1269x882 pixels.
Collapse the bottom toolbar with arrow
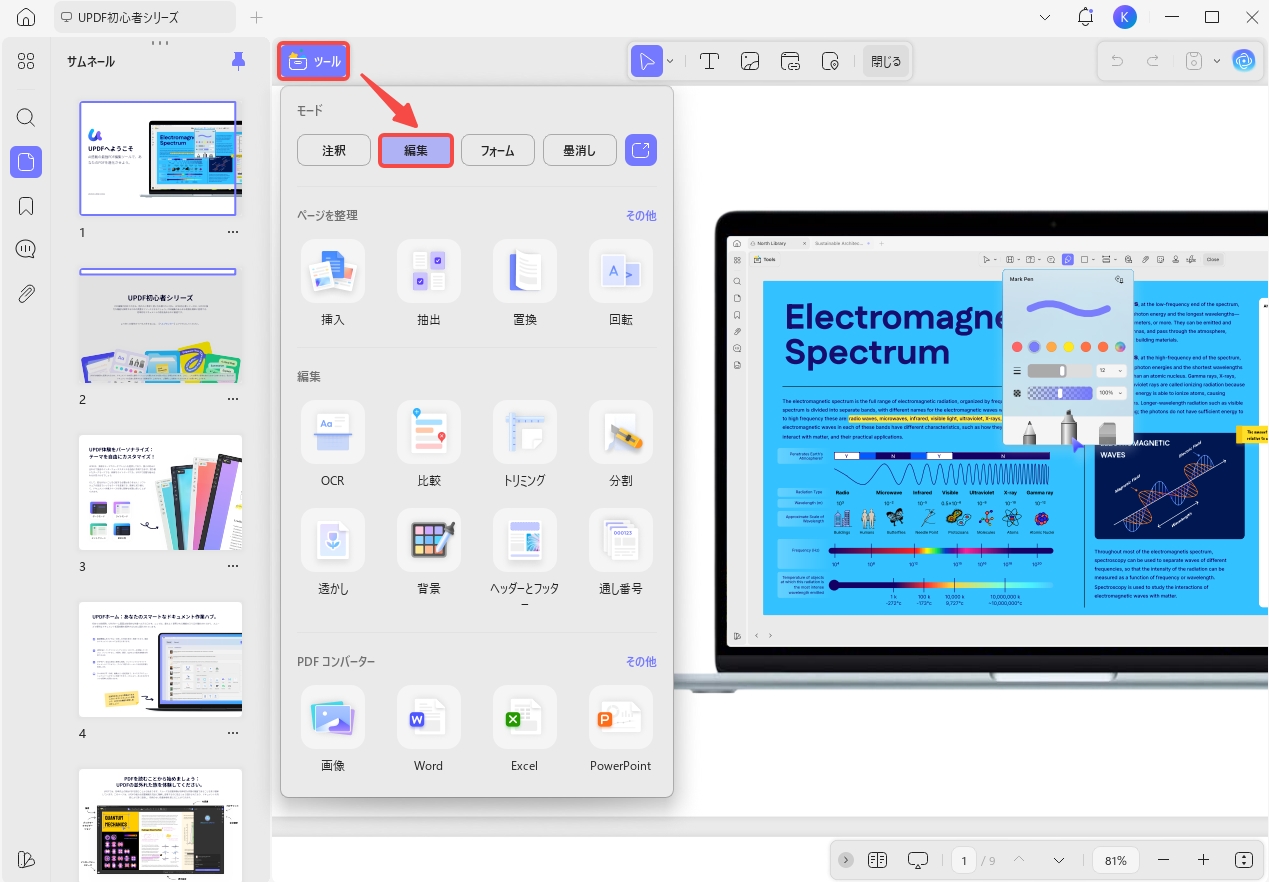click(846, 860)
